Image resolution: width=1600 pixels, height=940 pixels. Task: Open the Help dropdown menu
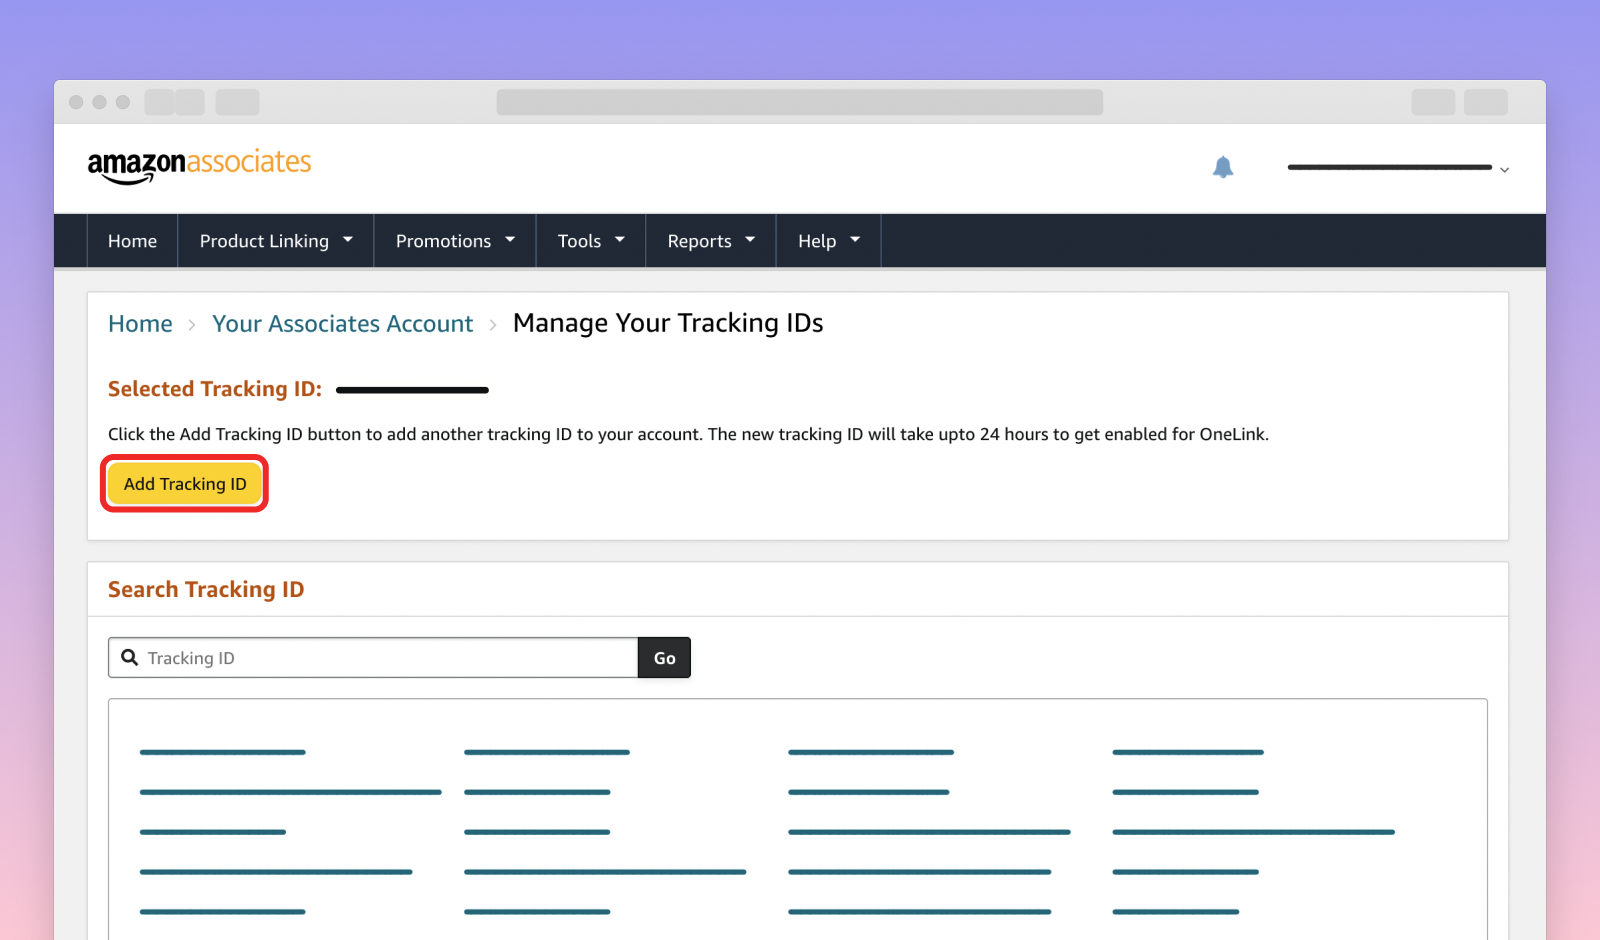click(829, 241)
